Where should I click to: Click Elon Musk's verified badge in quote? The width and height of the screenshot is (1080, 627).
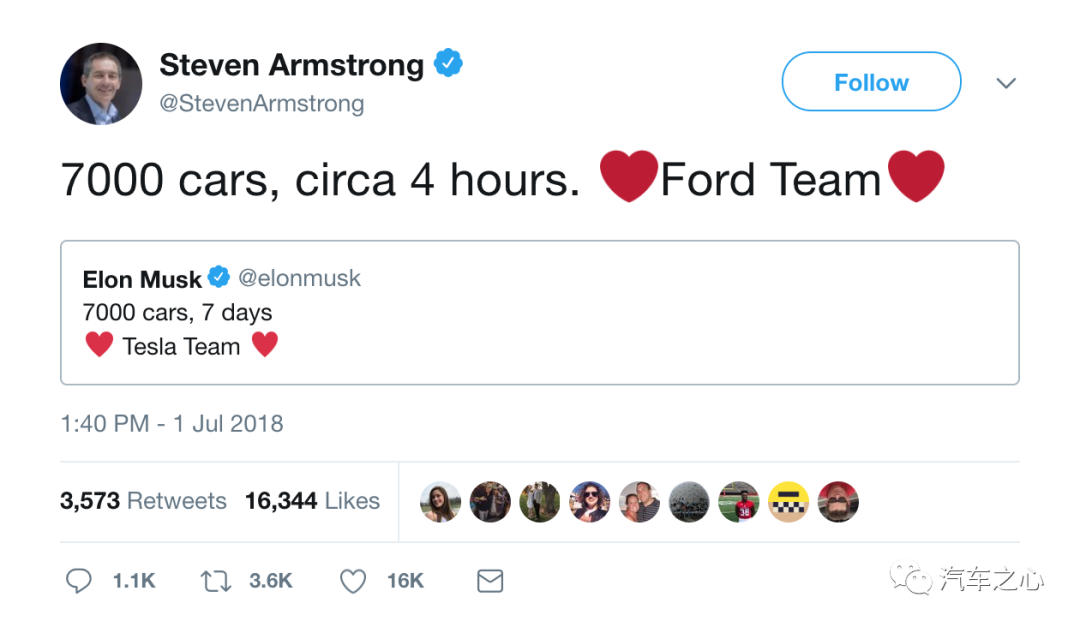click(219, 278)
